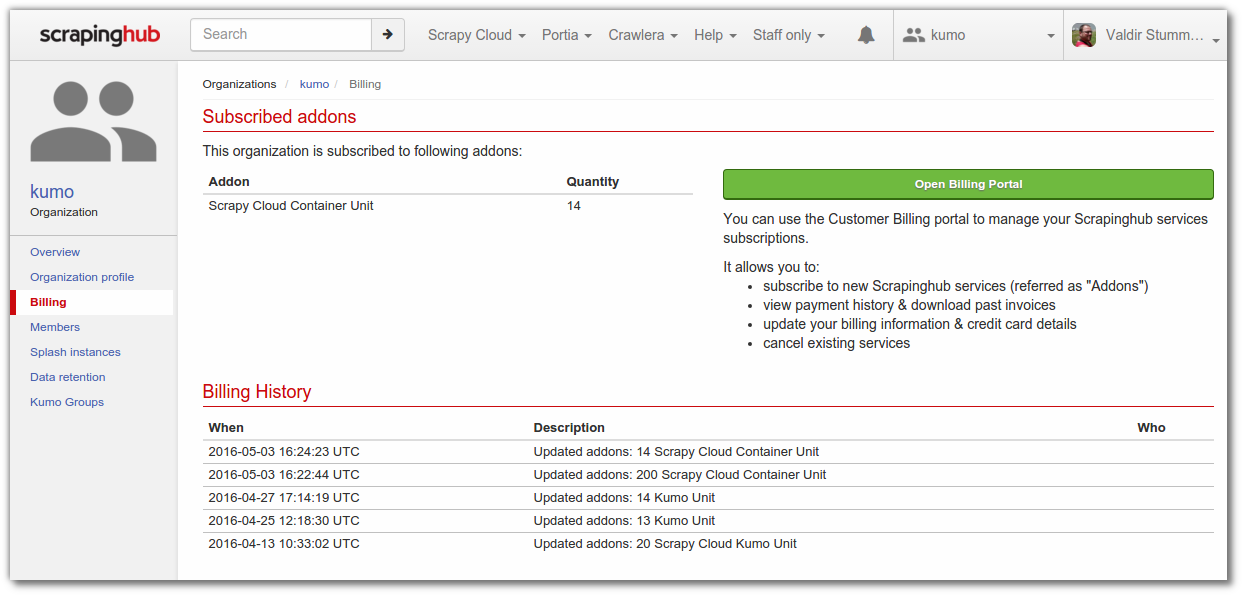
Task: Click the Scrapinghub logo
Action: pyautogui.click(x=100, y=35)
